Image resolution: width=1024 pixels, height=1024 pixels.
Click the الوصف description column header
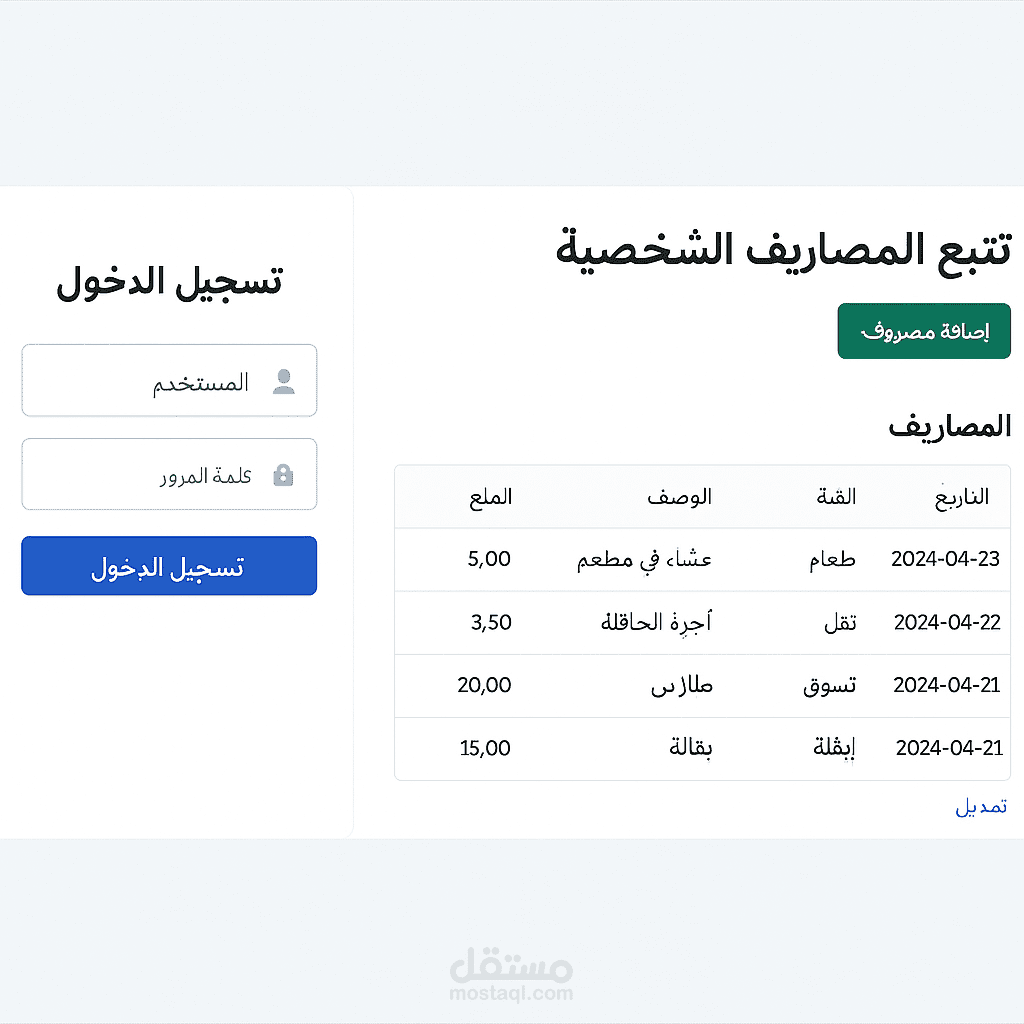coord(679,497)
